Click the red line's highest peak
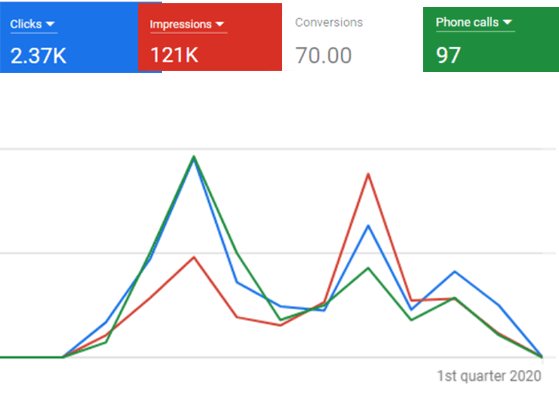 coord(368,174)
